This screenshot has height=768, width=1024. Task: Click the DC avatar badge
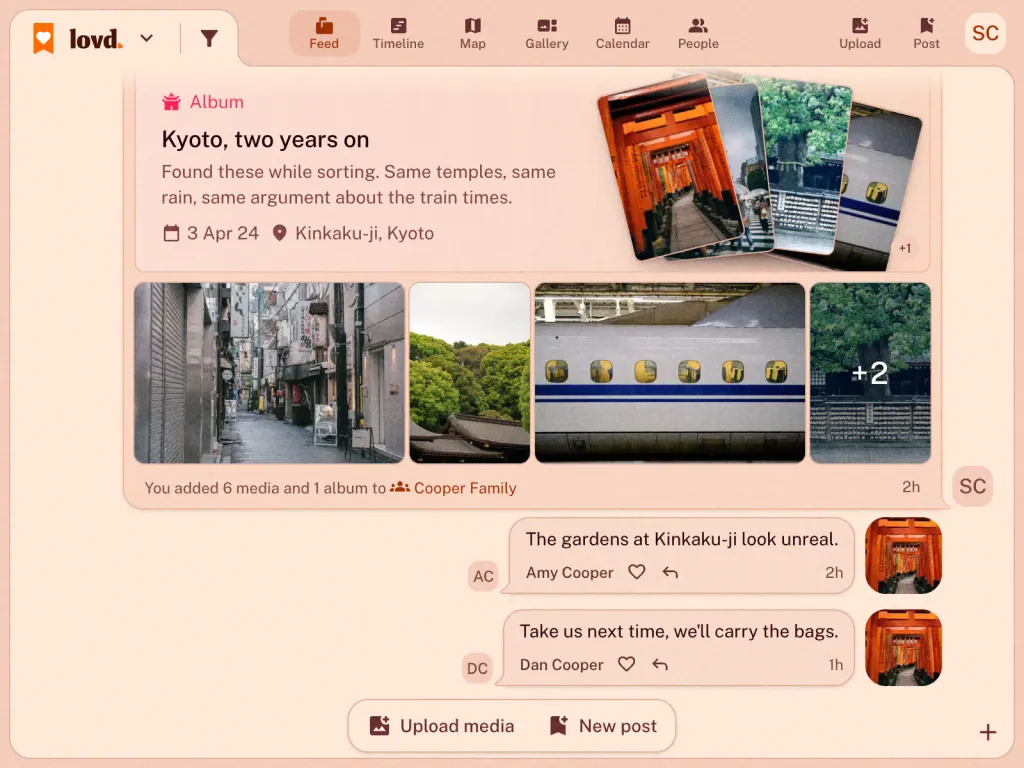[x=477, y=668]
